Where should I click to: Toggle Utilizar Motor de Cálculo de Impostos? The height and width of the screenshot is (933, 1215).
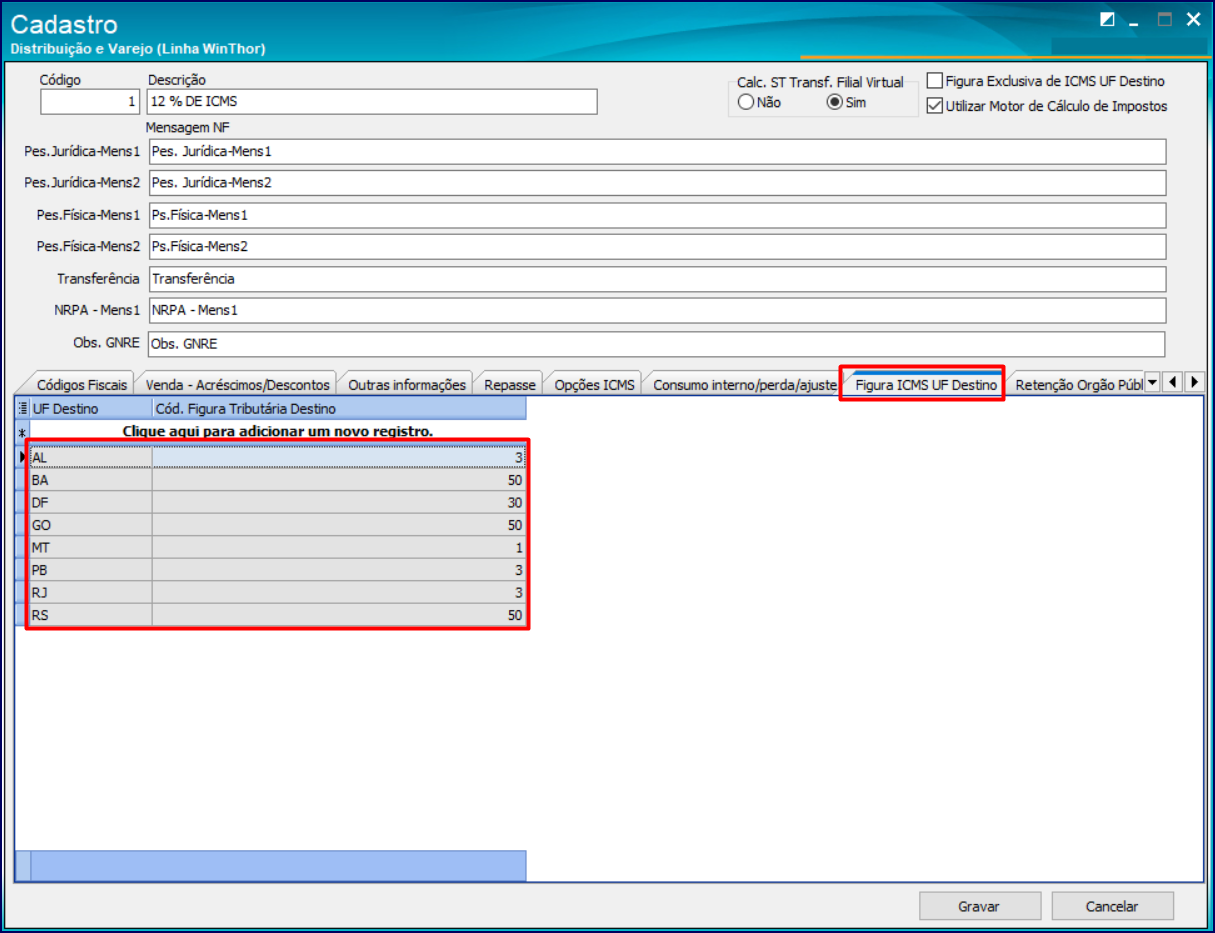[934, 105]
